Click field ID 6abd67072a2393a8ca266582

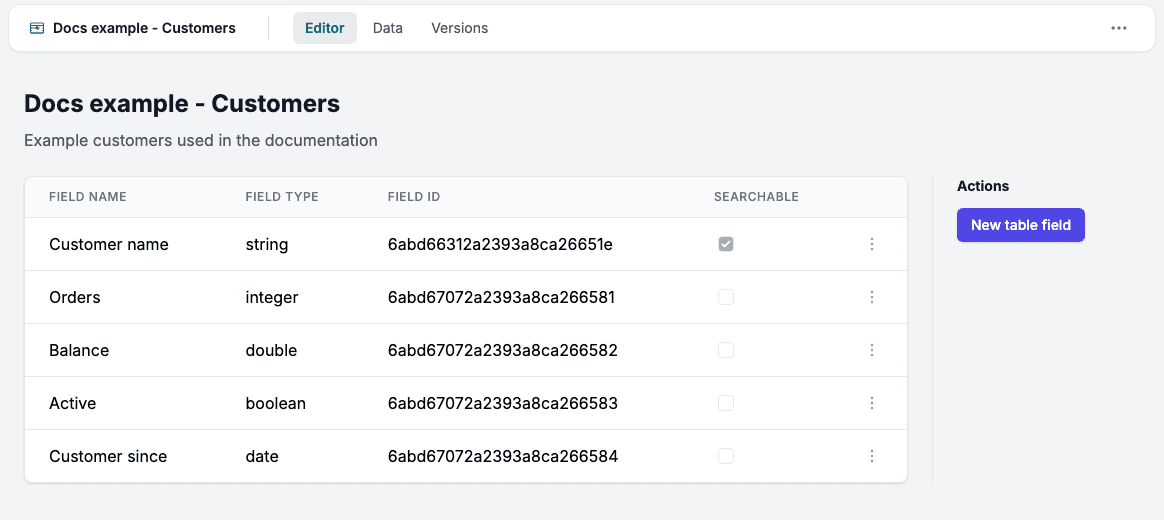(x=503, y=351)
